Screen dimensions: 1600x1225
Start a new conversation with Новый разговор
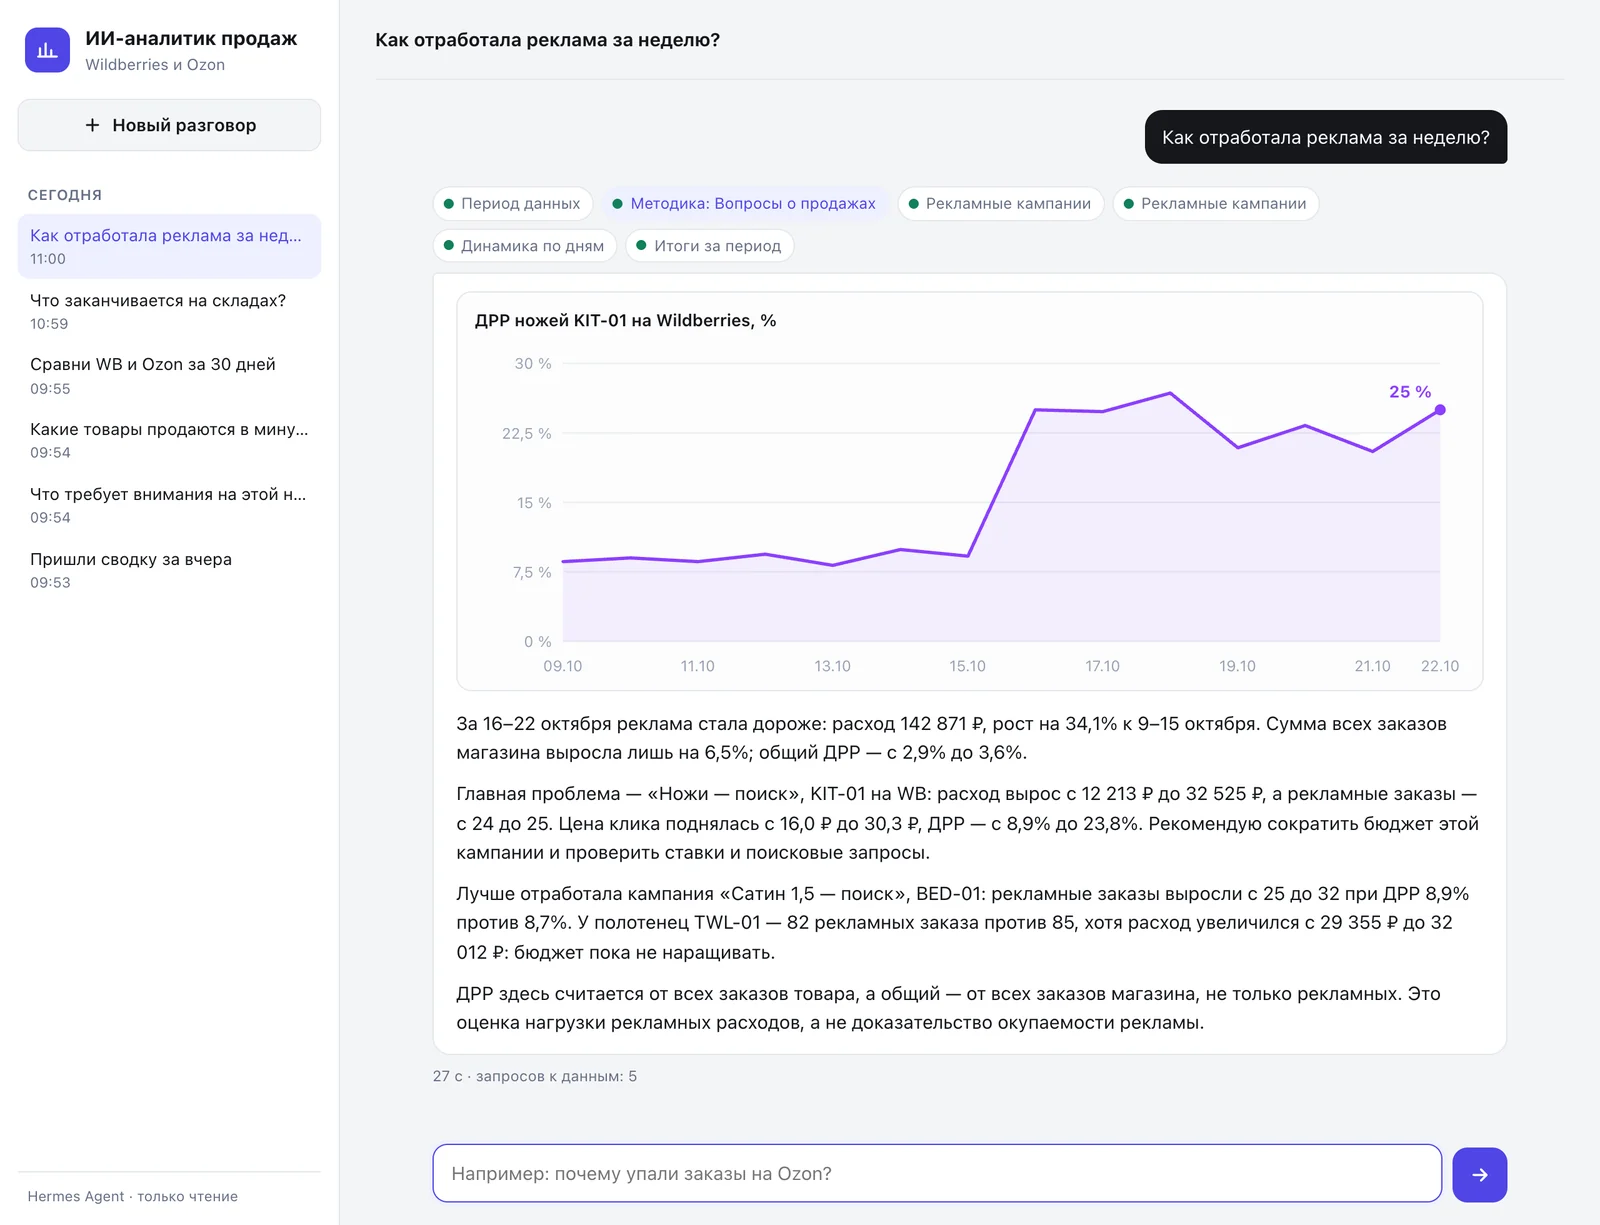pos(169,125)
